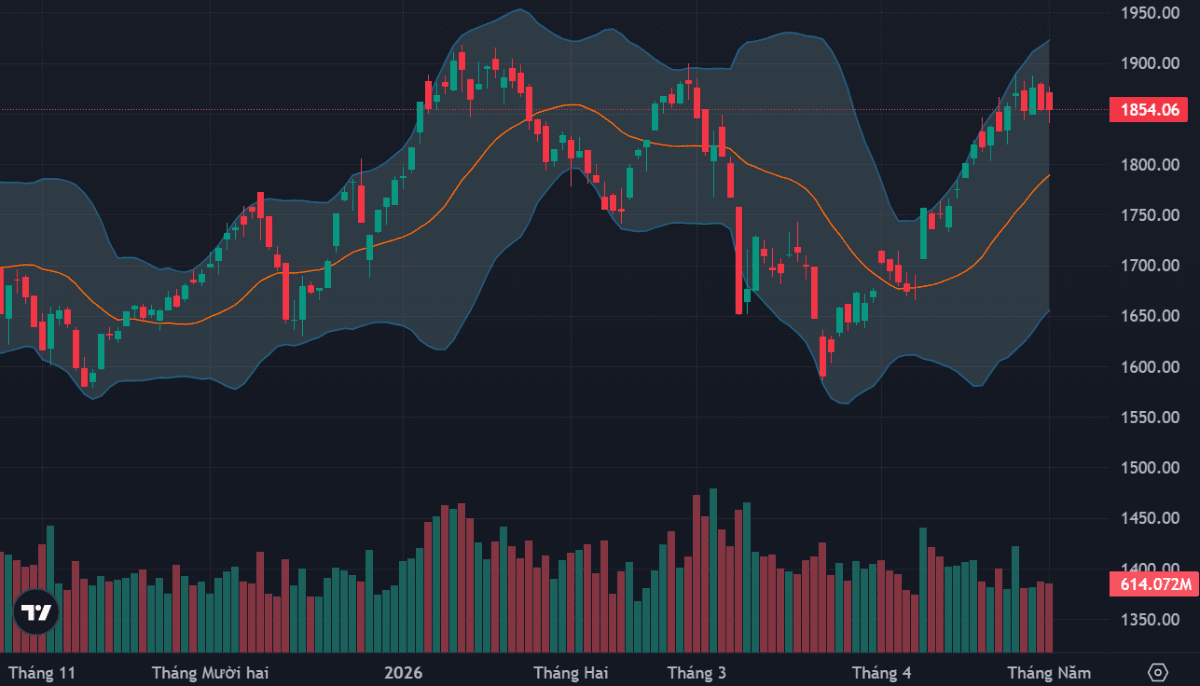Click the 1950.00 price scale level

click(1150, 13)
